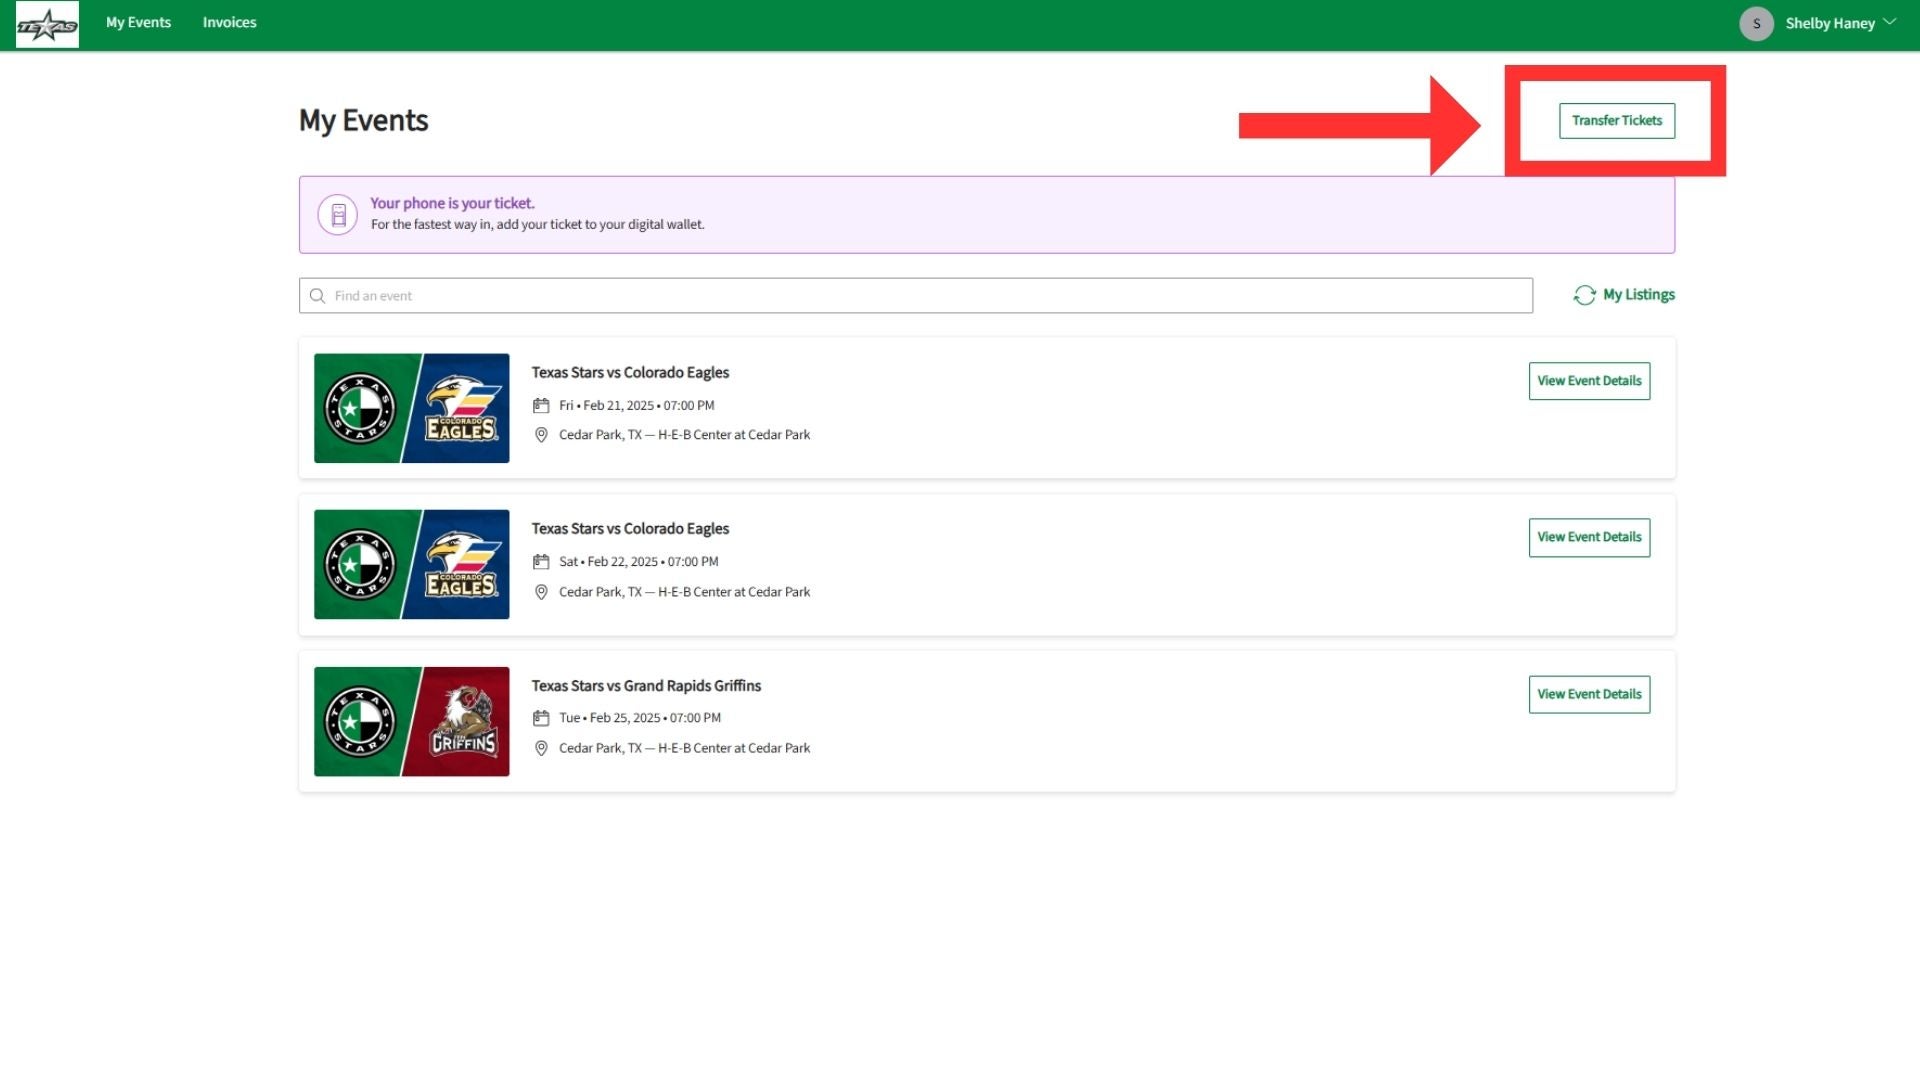The image size is (1920, 1080).
Task: Click the calendar icon beside Fri Feb 21
Action: point(541,405)
